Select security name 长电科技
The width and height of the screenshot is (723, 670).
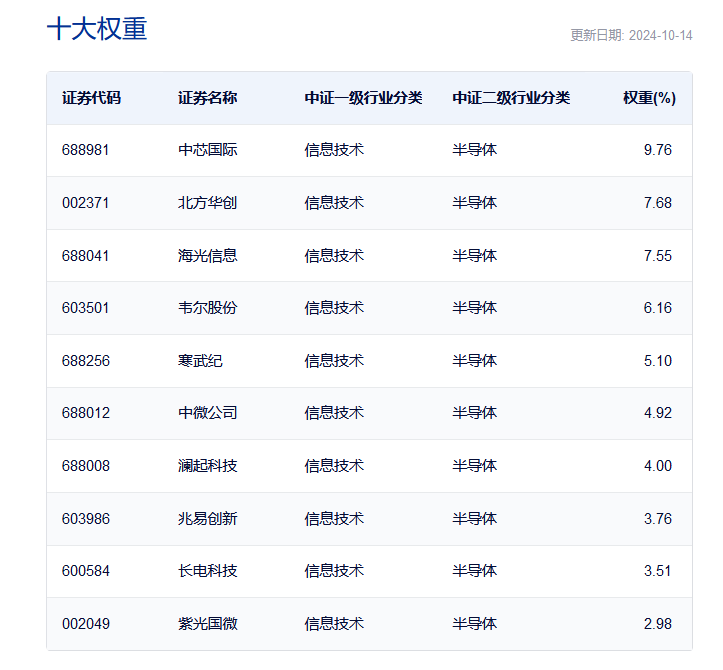[x=207, y=571]
